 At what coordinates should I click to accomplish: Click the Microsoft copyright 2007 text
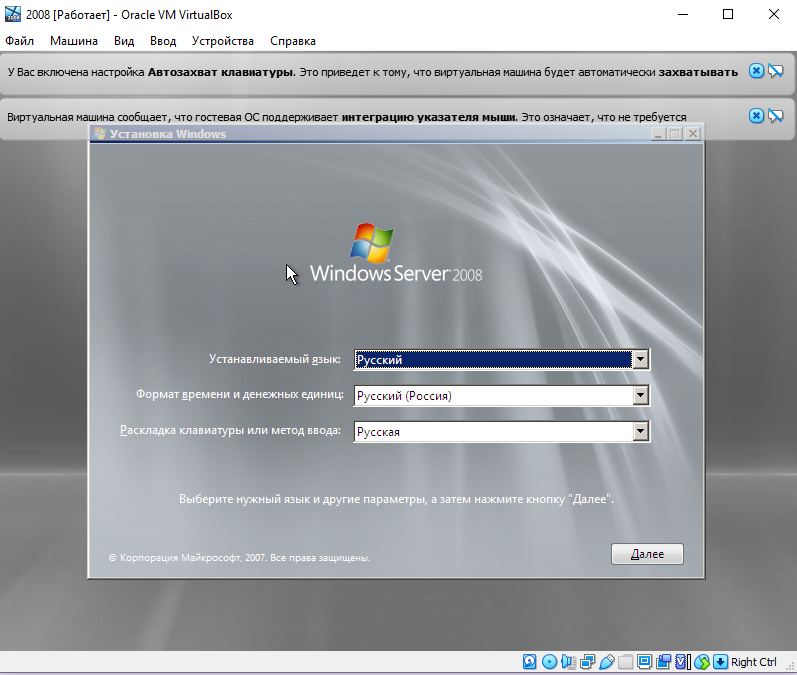pos(239,558)
